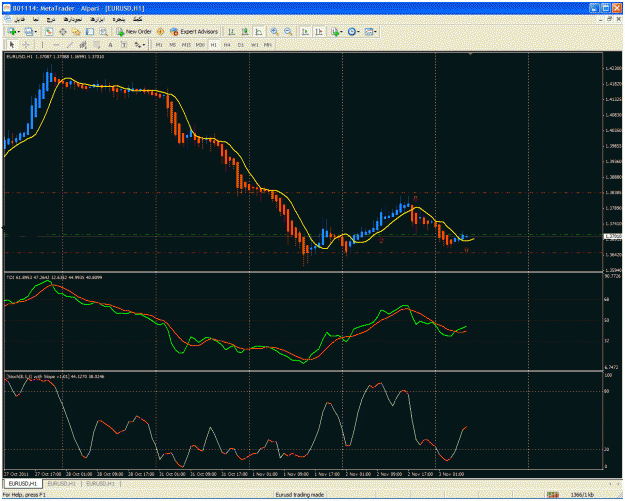Screen dimensions: 625x501
Task: Toggle chart auto scroll
Action: click(305, 31)
